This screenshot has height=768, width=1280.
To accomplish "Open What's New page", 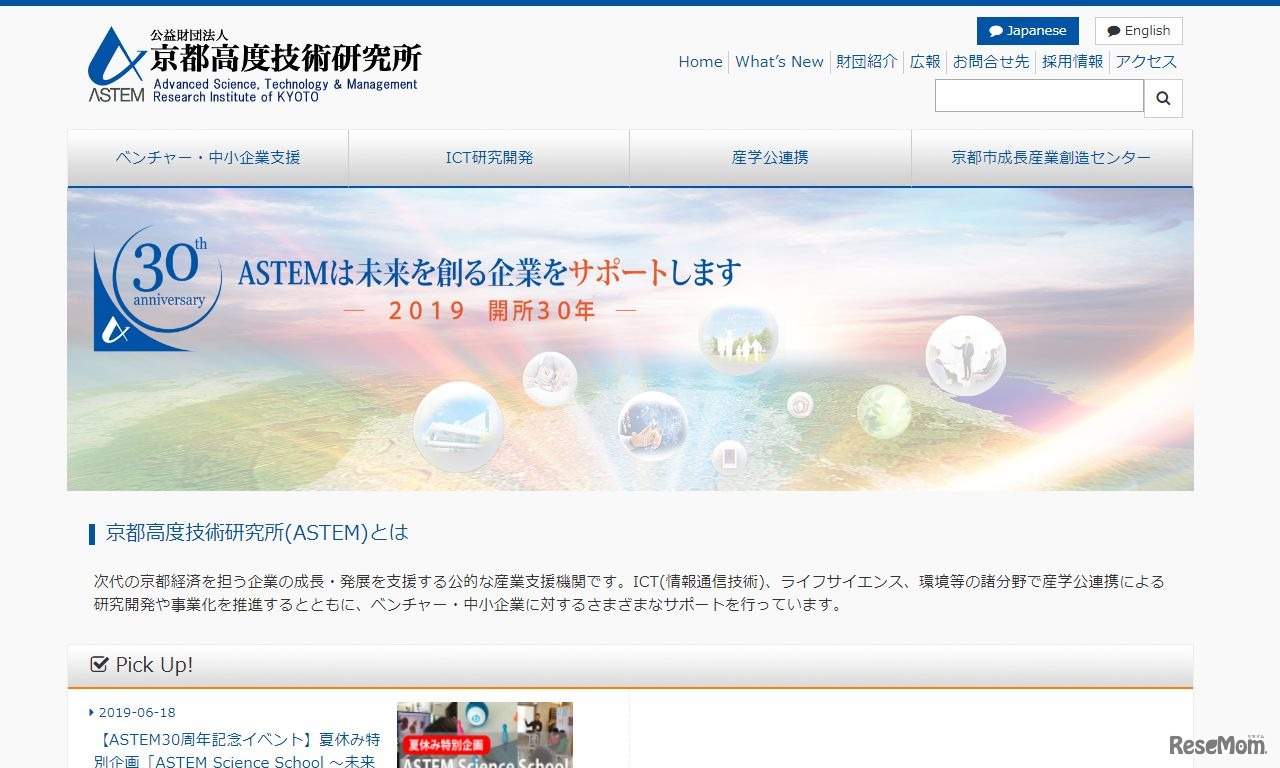I will point(779,62).
